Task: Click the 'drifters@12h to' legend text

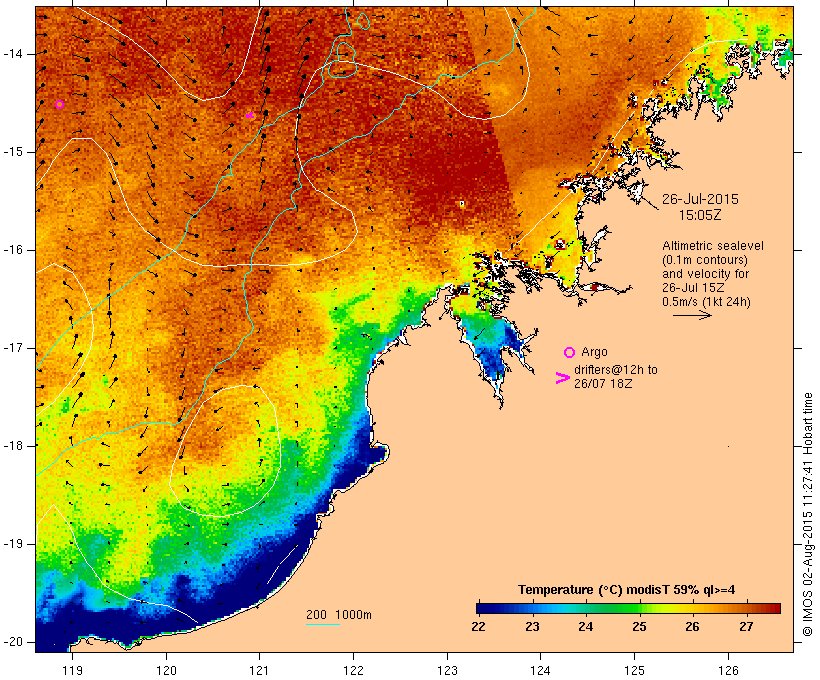Action: pyautogui.click(x=616, y=370)
